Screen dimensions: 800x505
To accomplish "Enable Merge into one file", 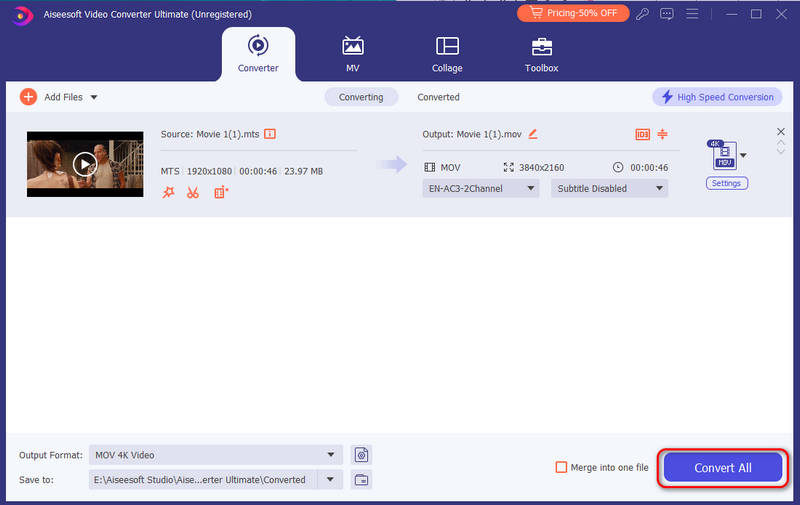I will (x=561, y=467).
